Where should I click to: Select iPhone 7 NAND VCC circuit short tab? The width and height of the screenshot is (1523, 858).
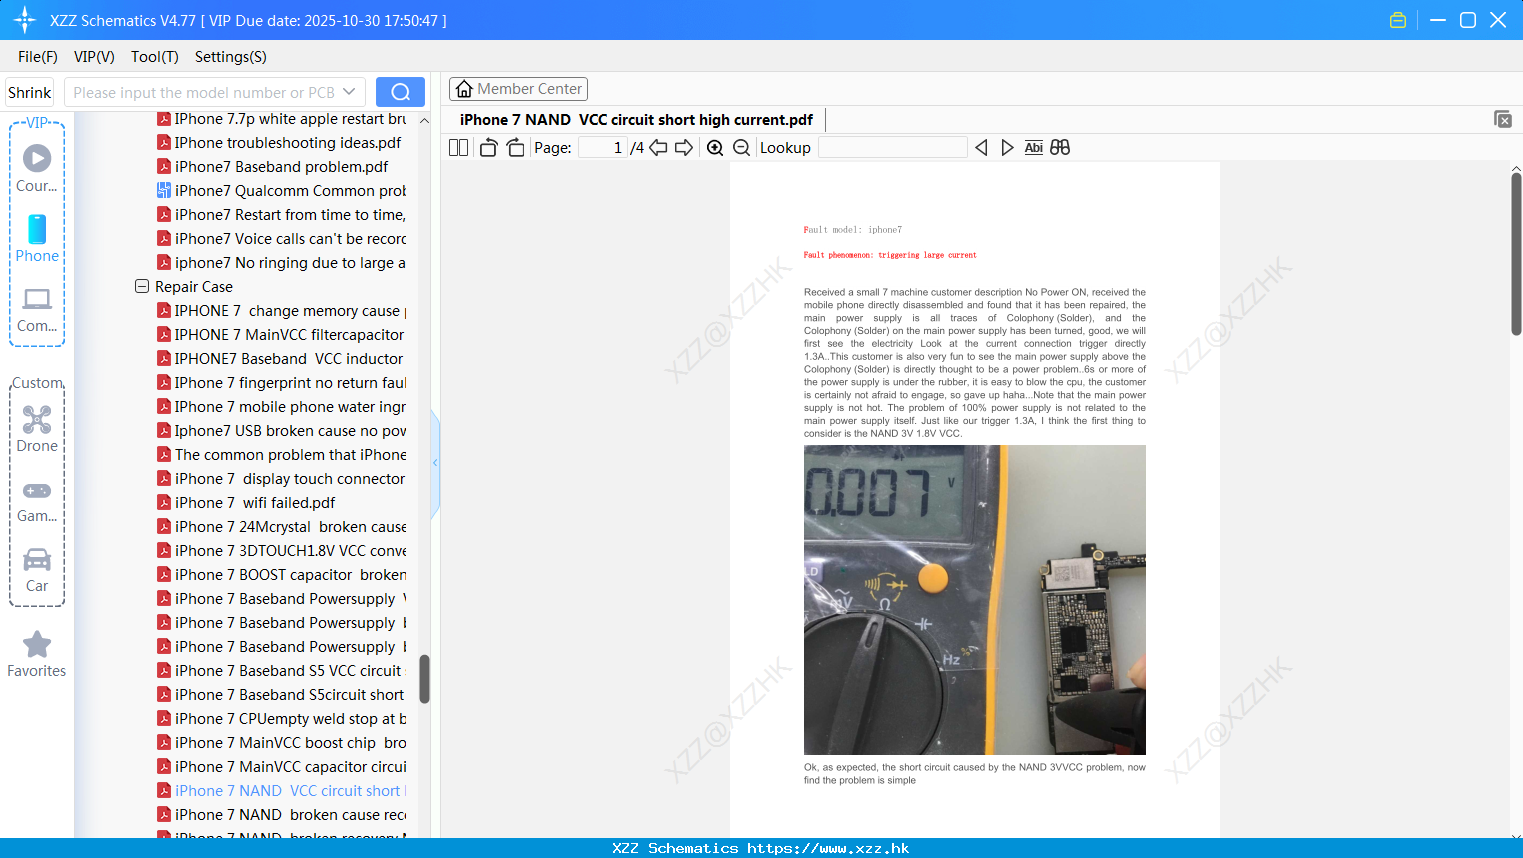click(x=636, y=119)
